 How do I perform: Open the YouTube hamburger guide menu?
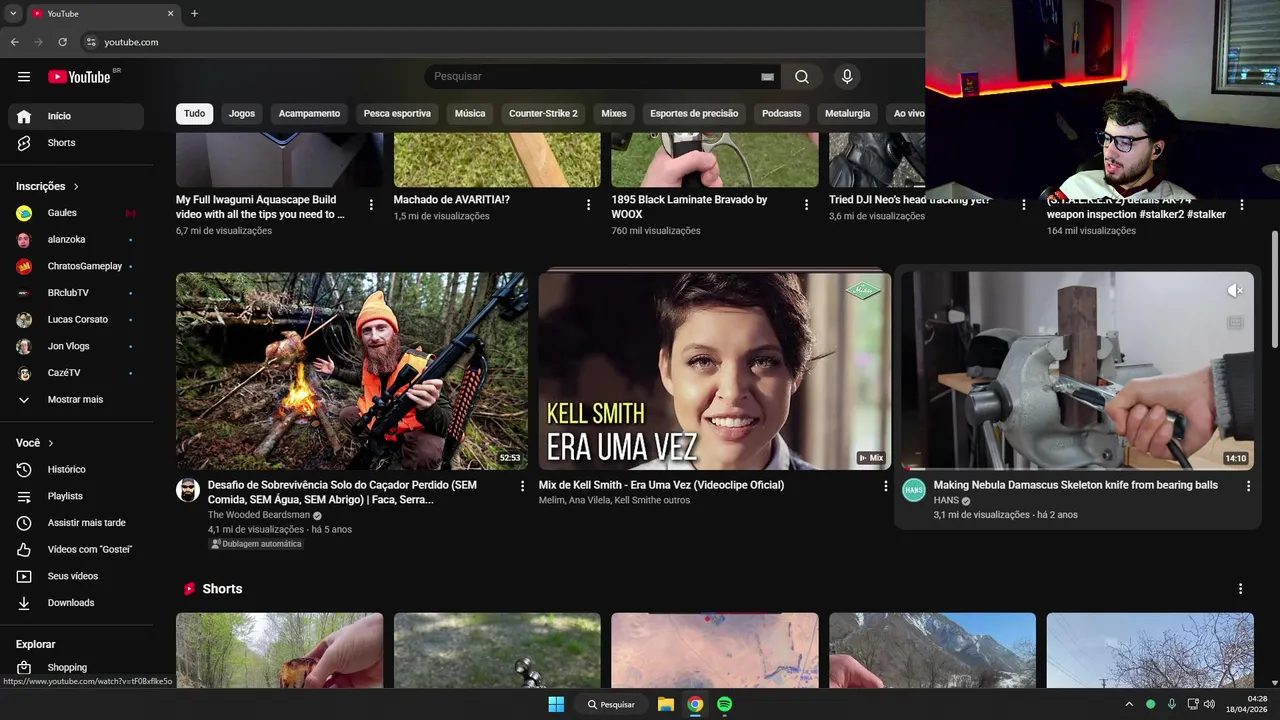tap(24, 77)
